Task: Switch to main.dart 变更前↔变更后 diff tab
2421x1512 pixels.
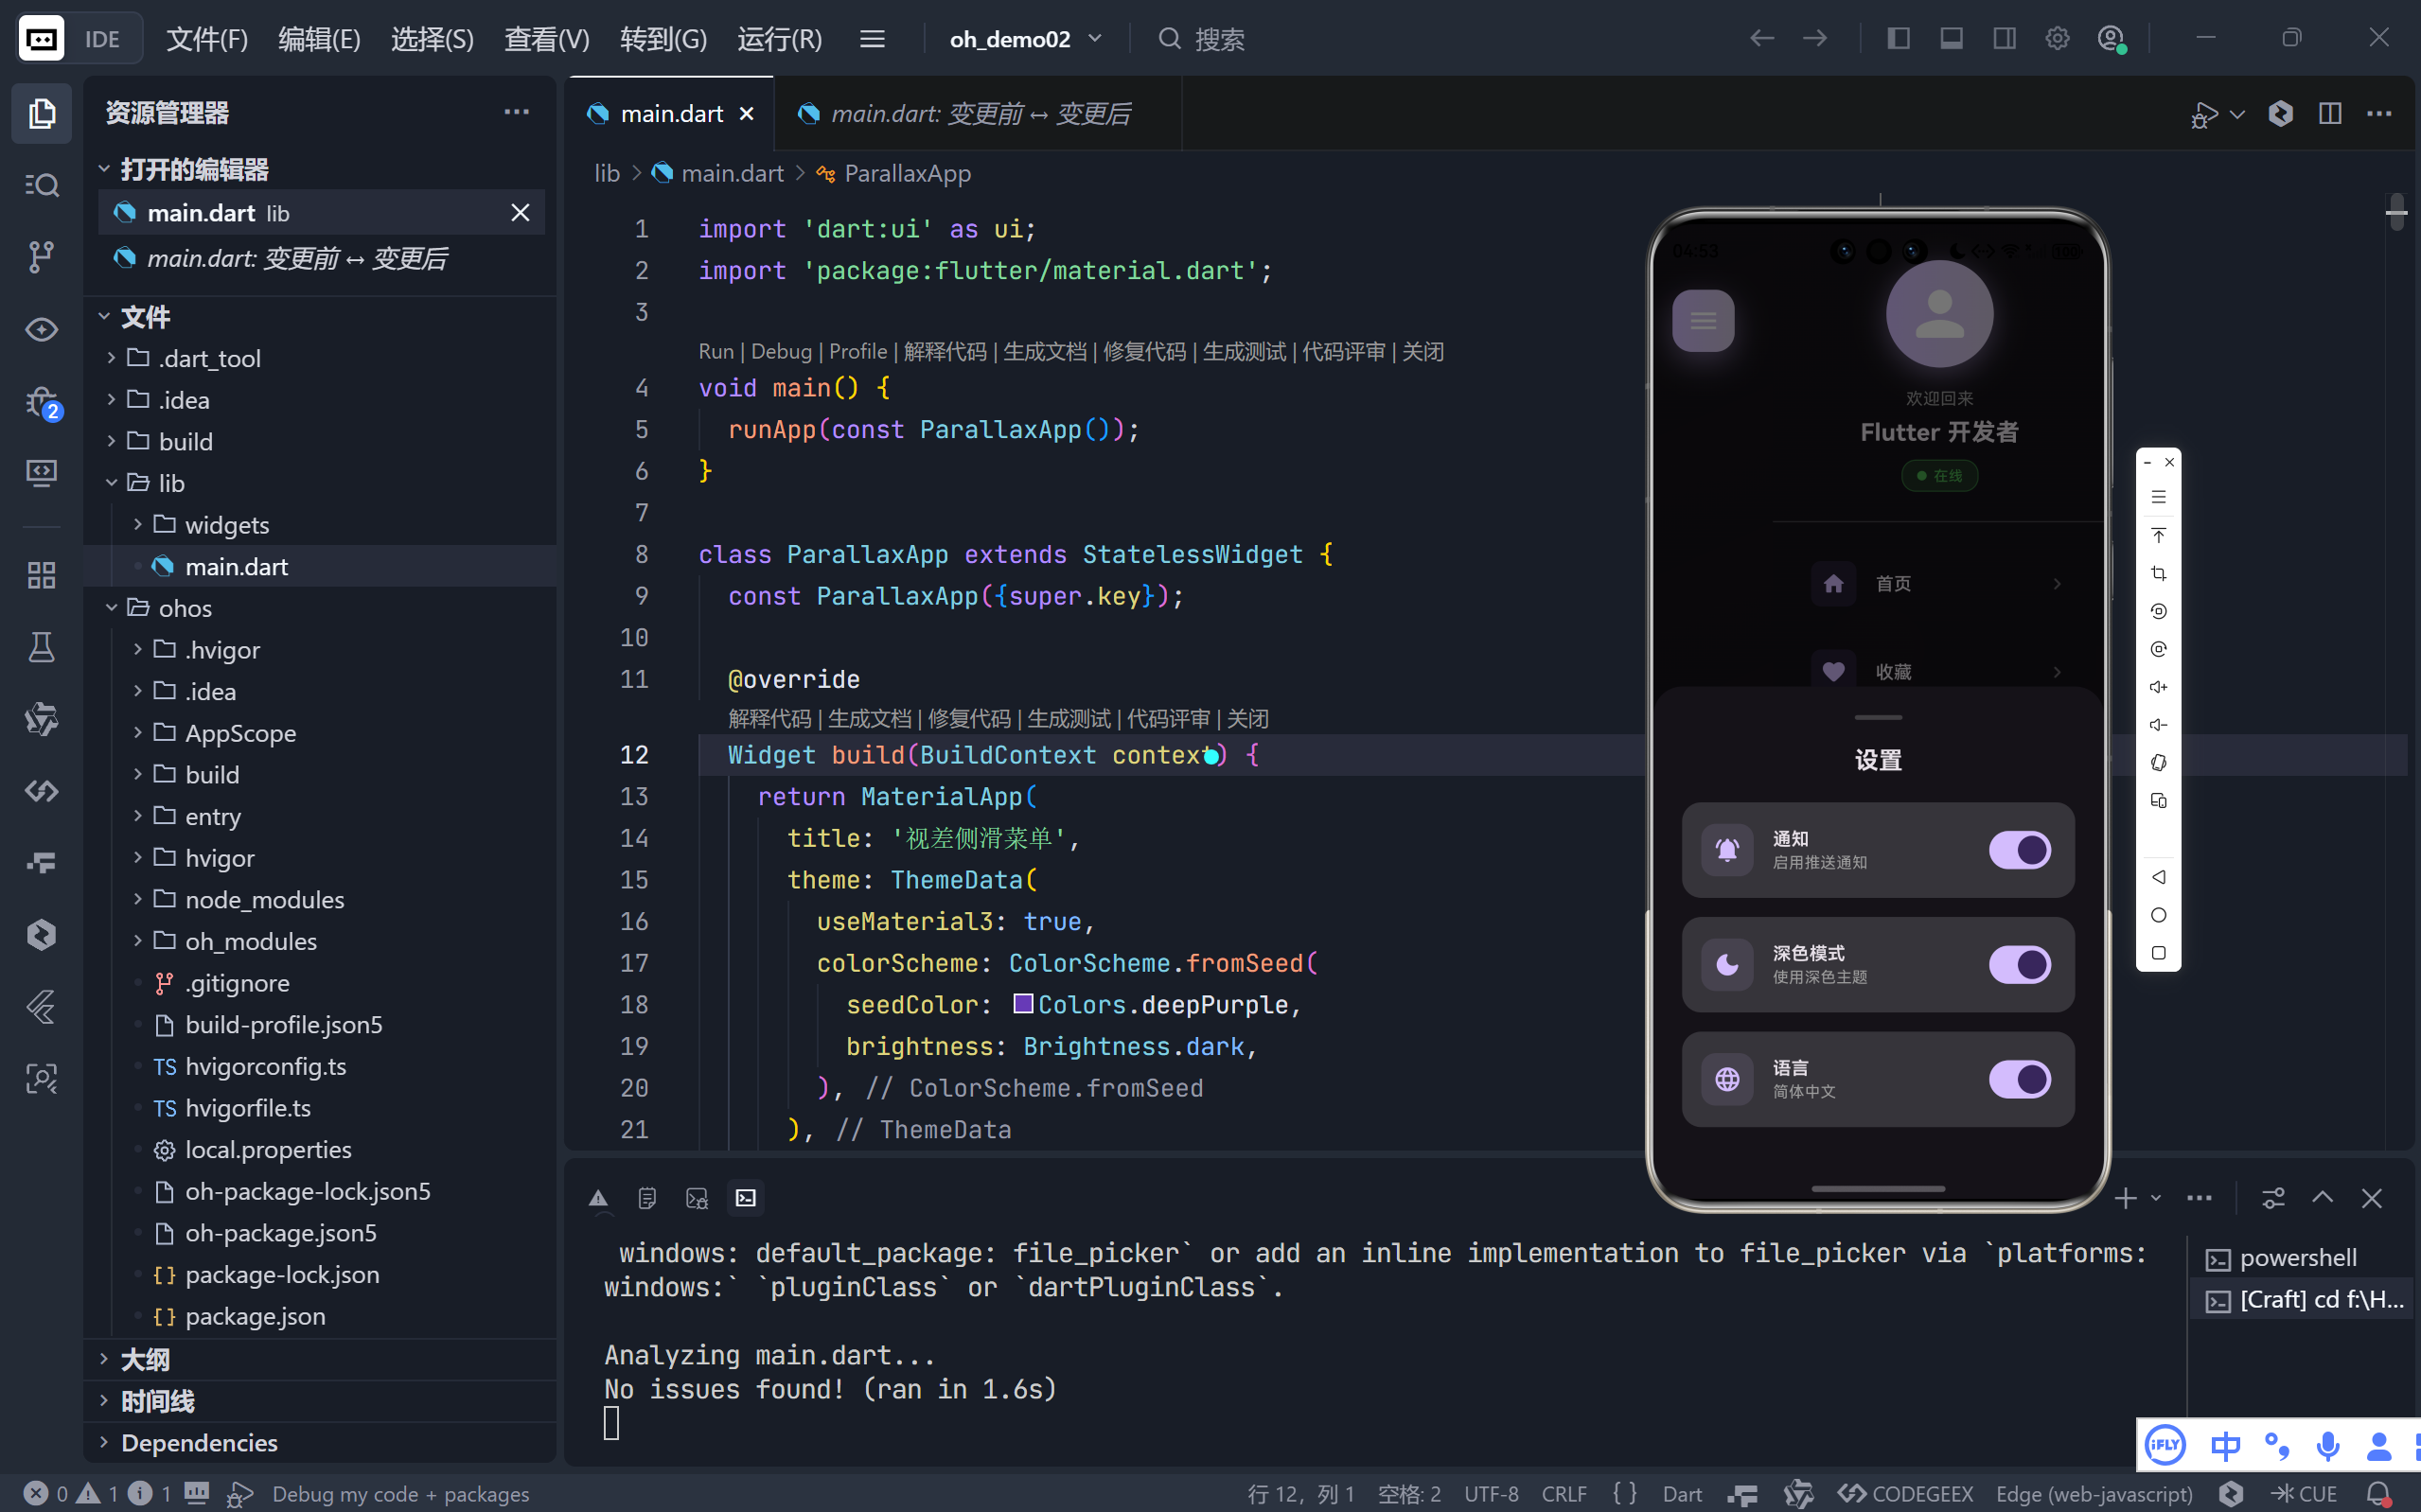Action: click(979, 114)
